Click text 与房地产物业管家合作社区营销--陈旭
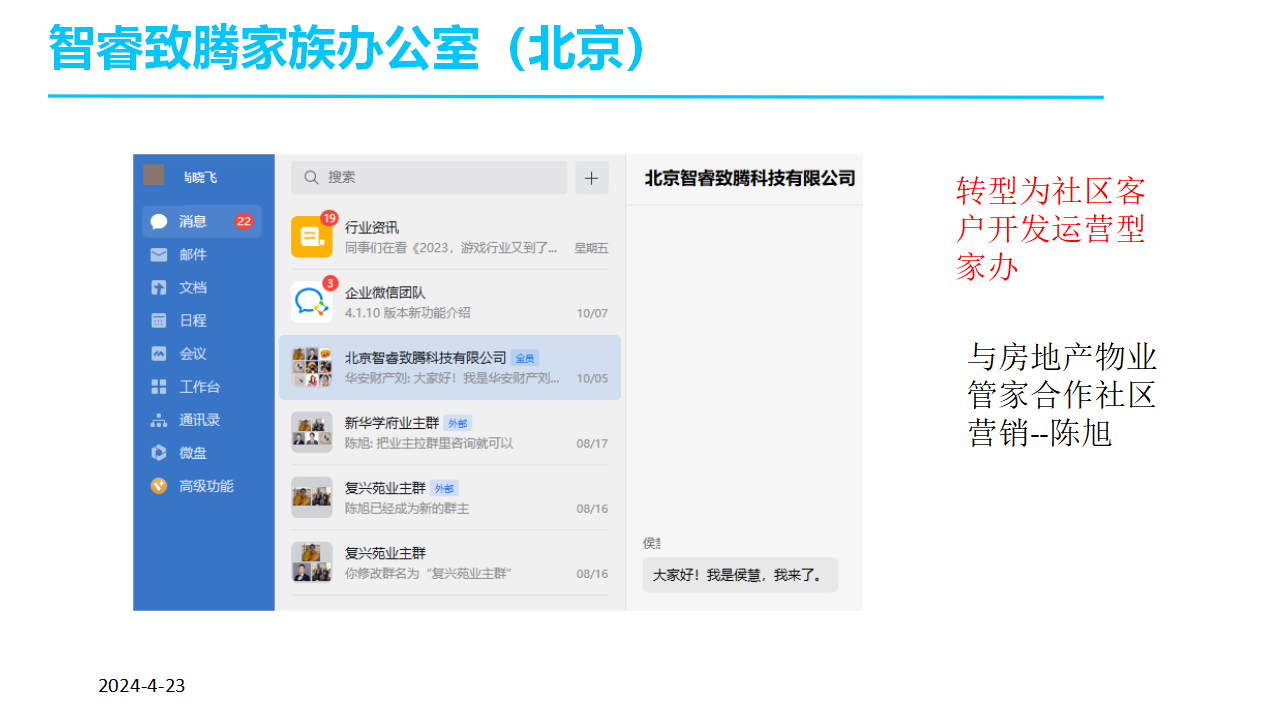The height and width of the screenshot is (720, 1280). [1062, 395]
